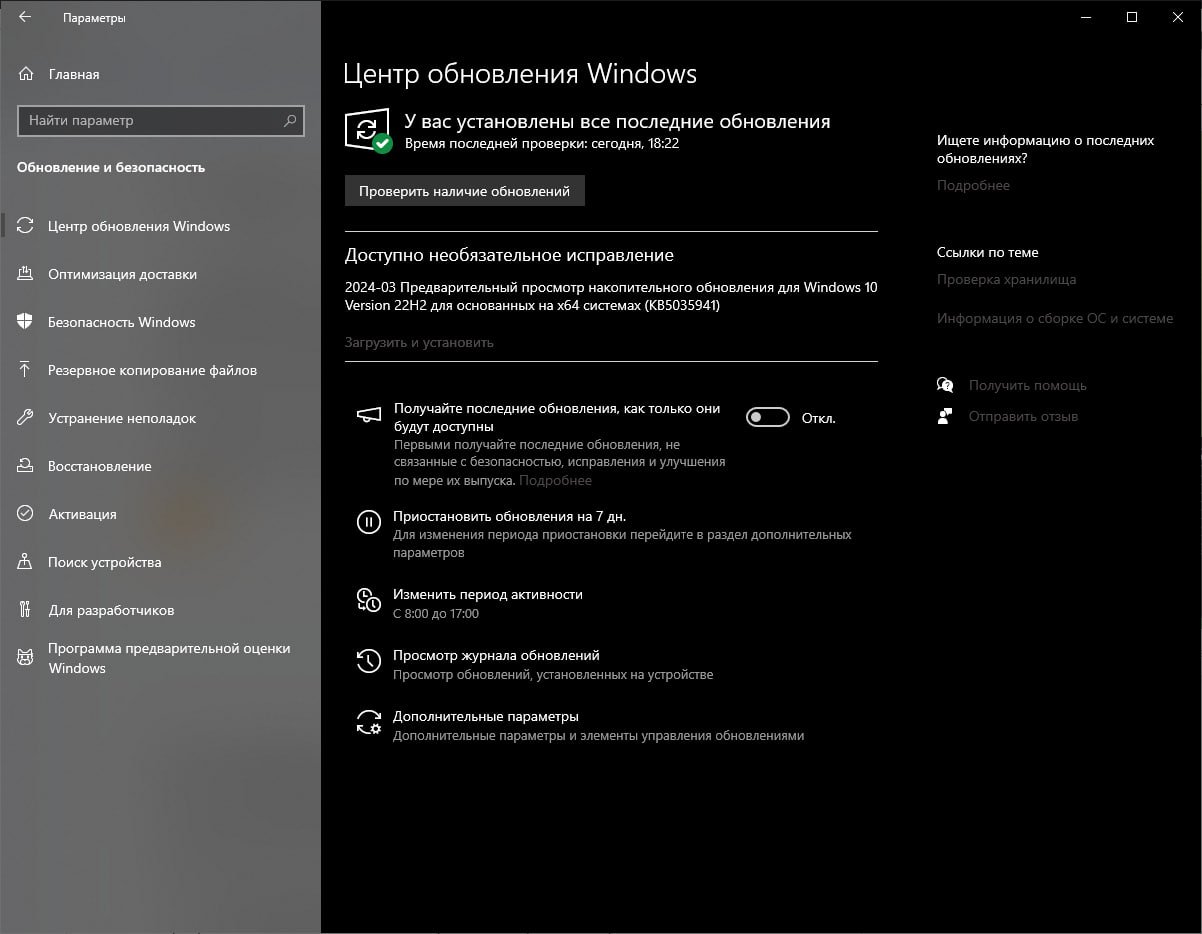Select Активация sidebar item
This screenshot has height=934, width=1202.
click(82, 514)
